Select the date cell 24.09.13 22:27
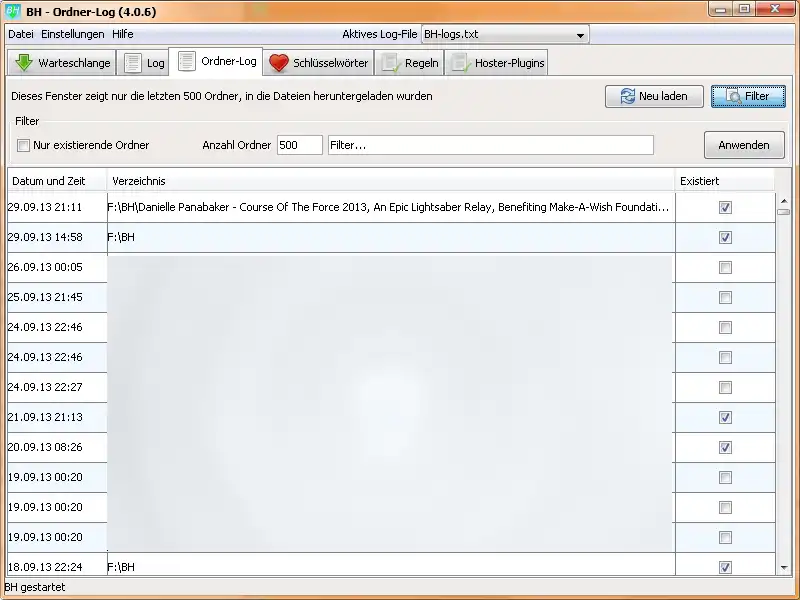 tap(57, 387)
